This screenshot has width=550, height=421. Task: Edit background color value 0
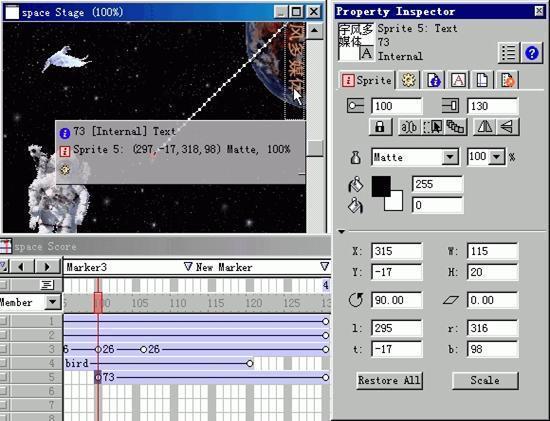click(x=437, y=205)
